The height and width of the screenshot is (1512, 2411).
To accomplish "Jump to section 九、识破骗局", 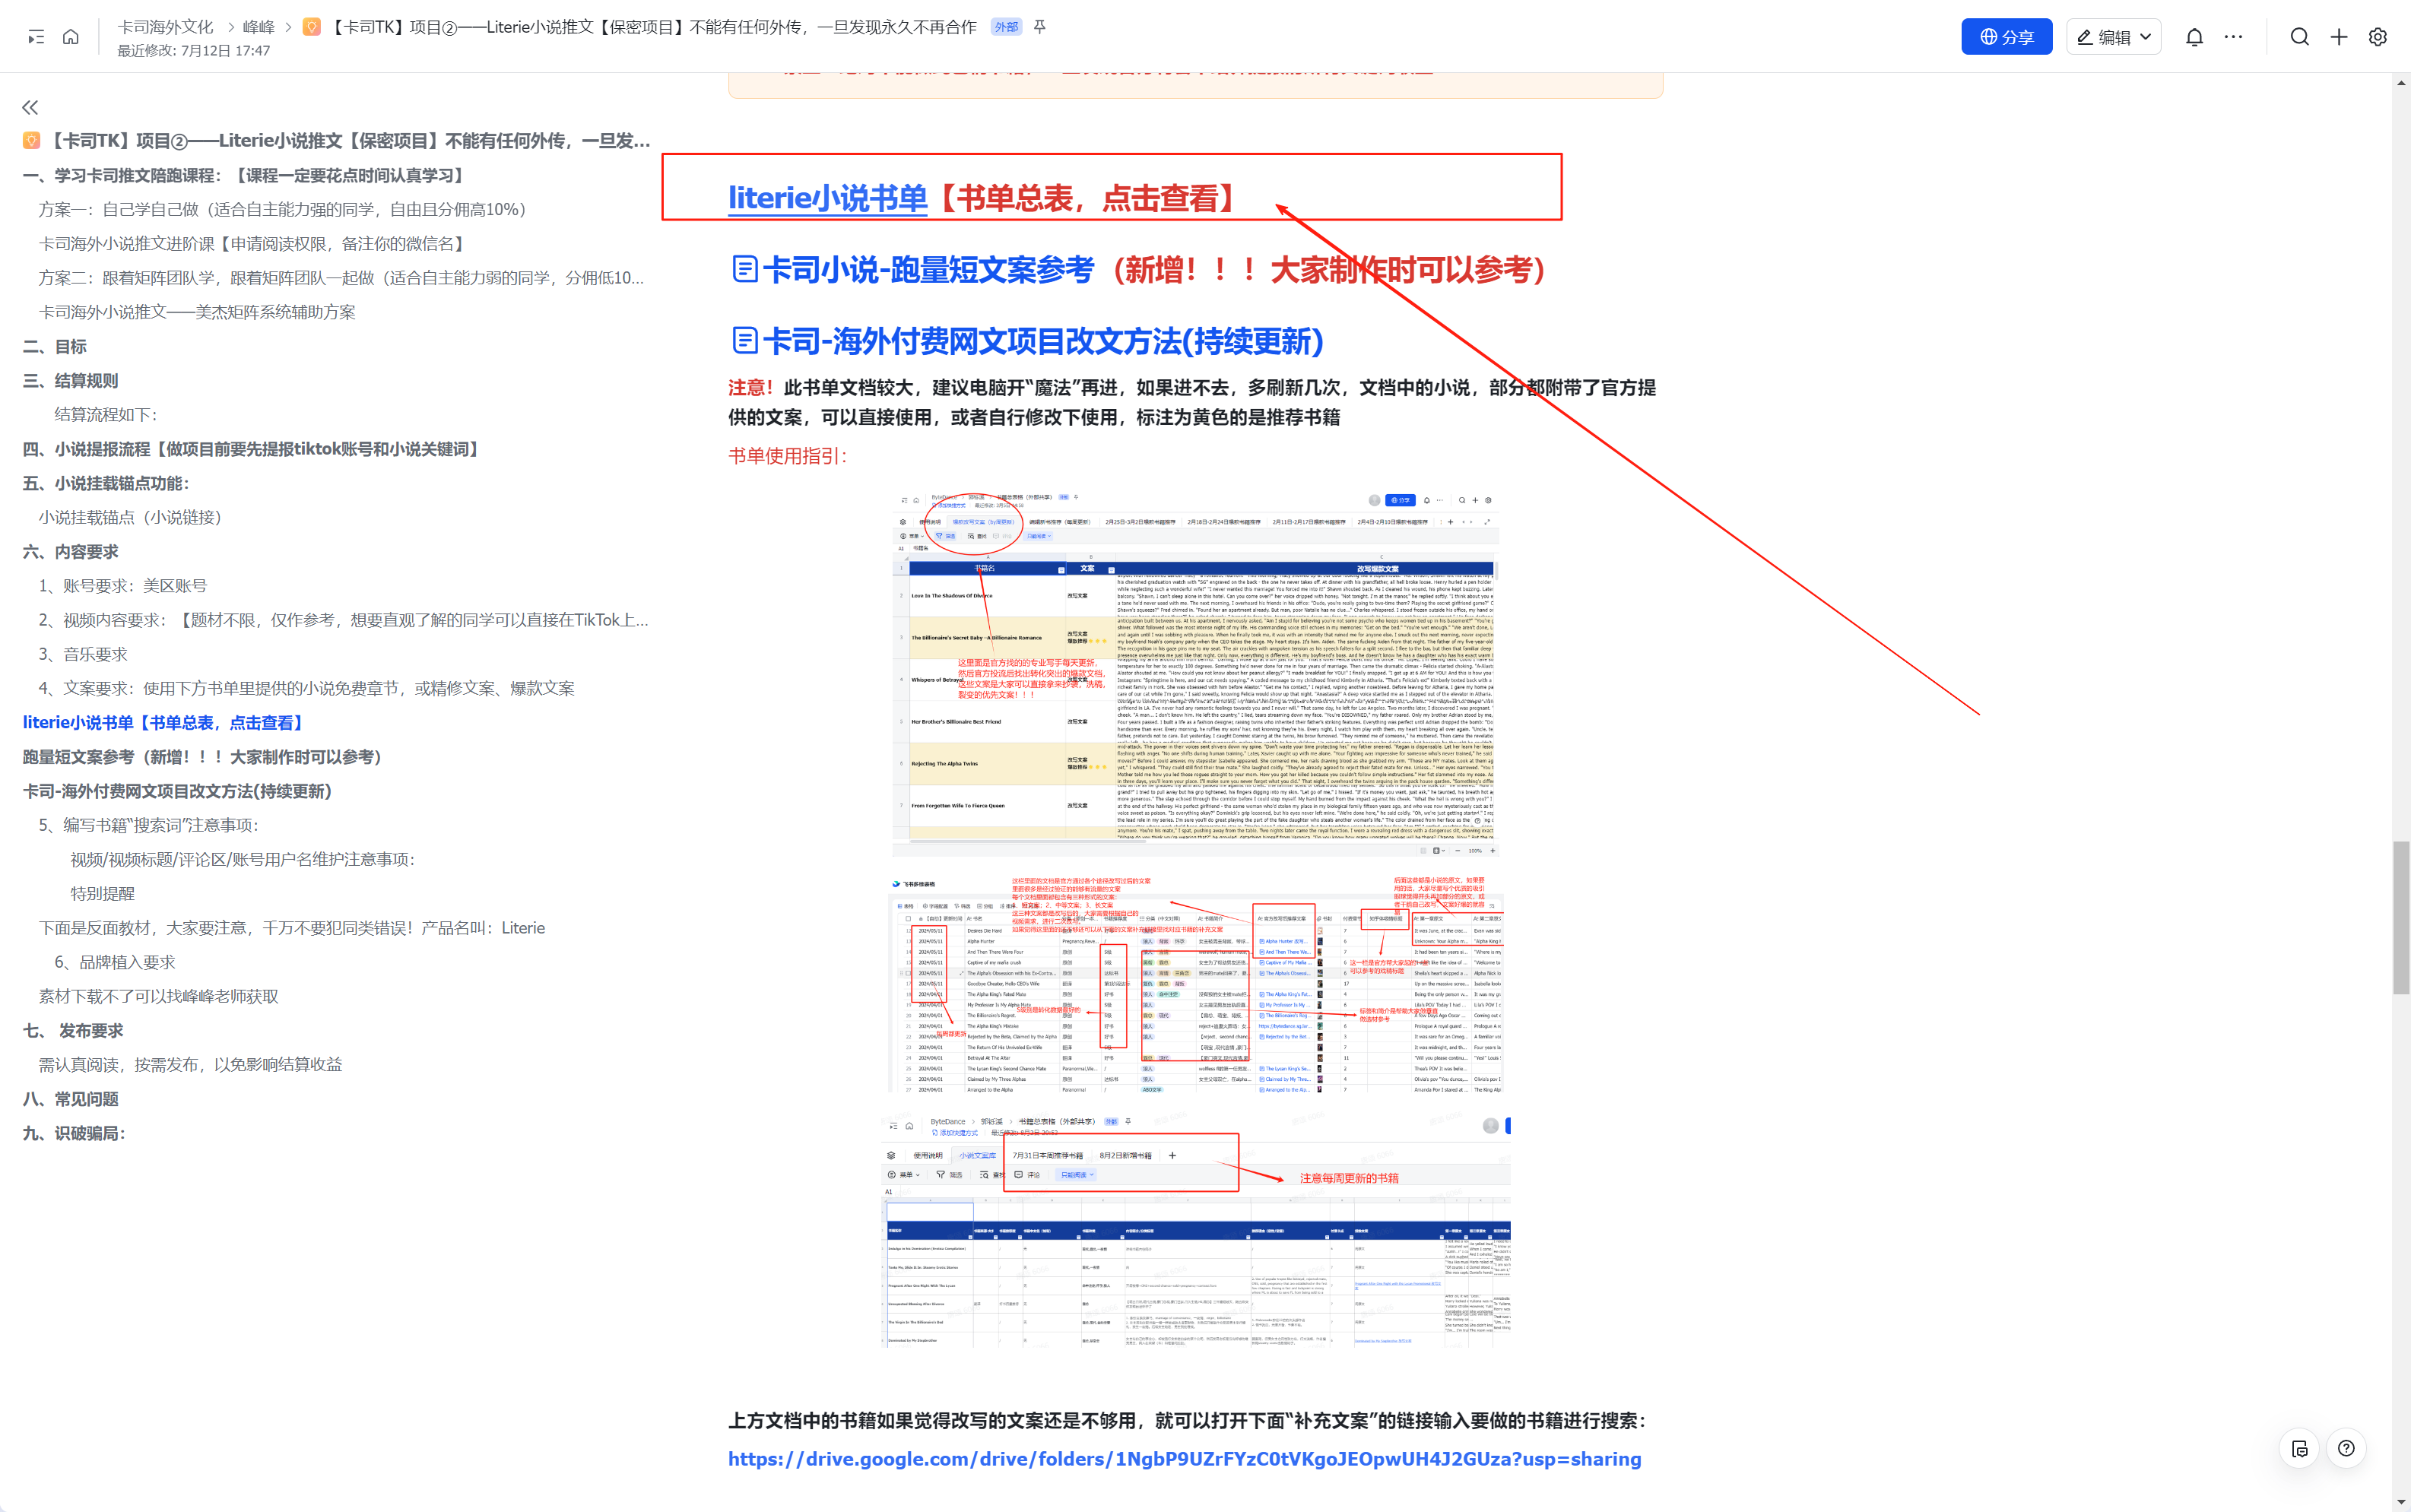I will point(74,1133).
